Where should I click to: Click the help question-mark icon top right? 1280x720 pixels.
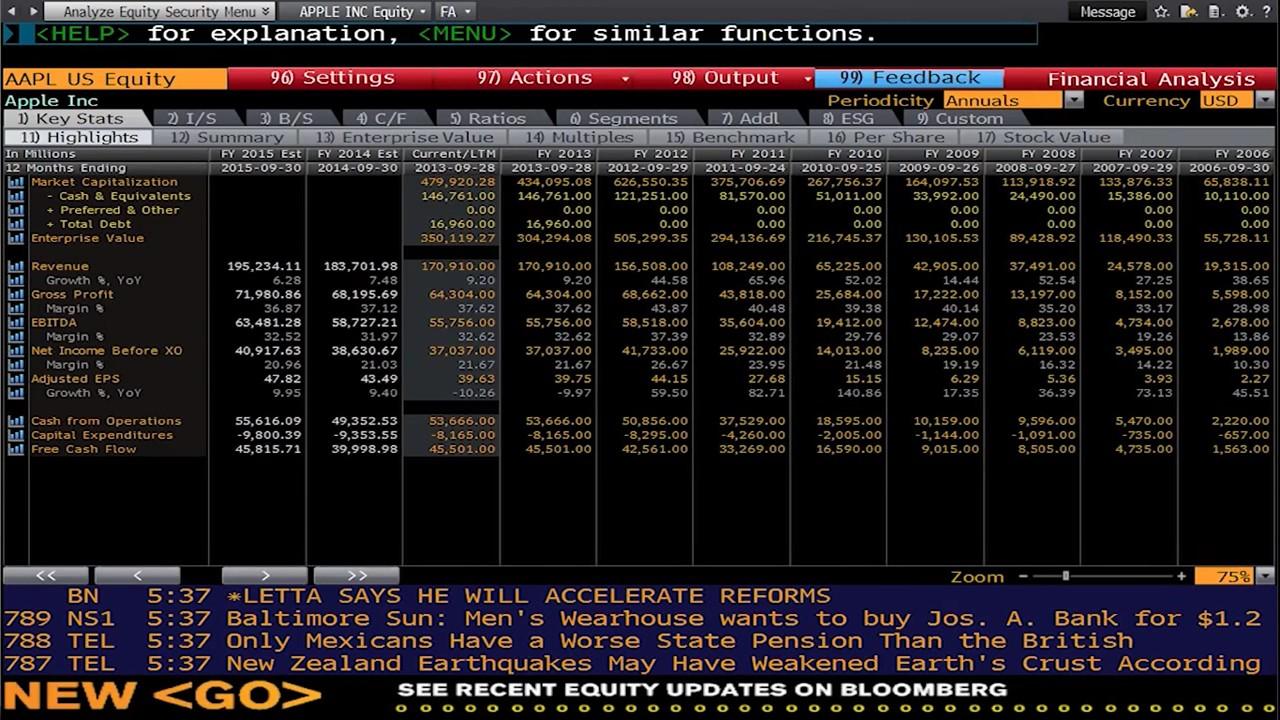coord(1268,11)
